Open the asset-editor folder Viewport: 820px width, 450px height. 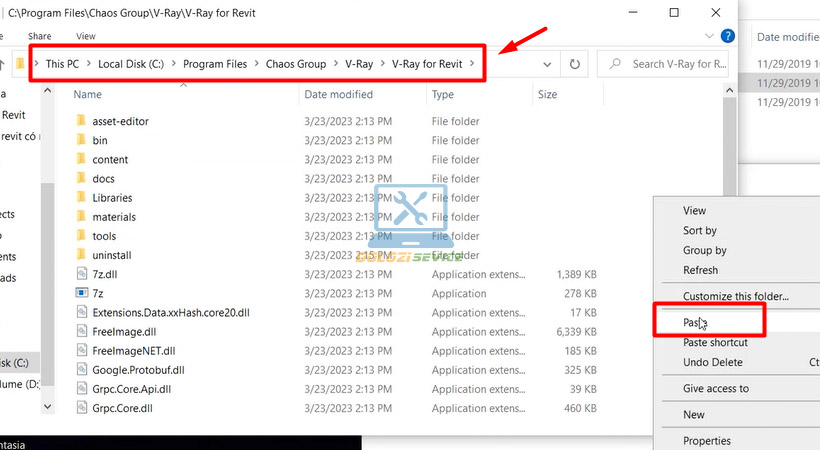120,121
